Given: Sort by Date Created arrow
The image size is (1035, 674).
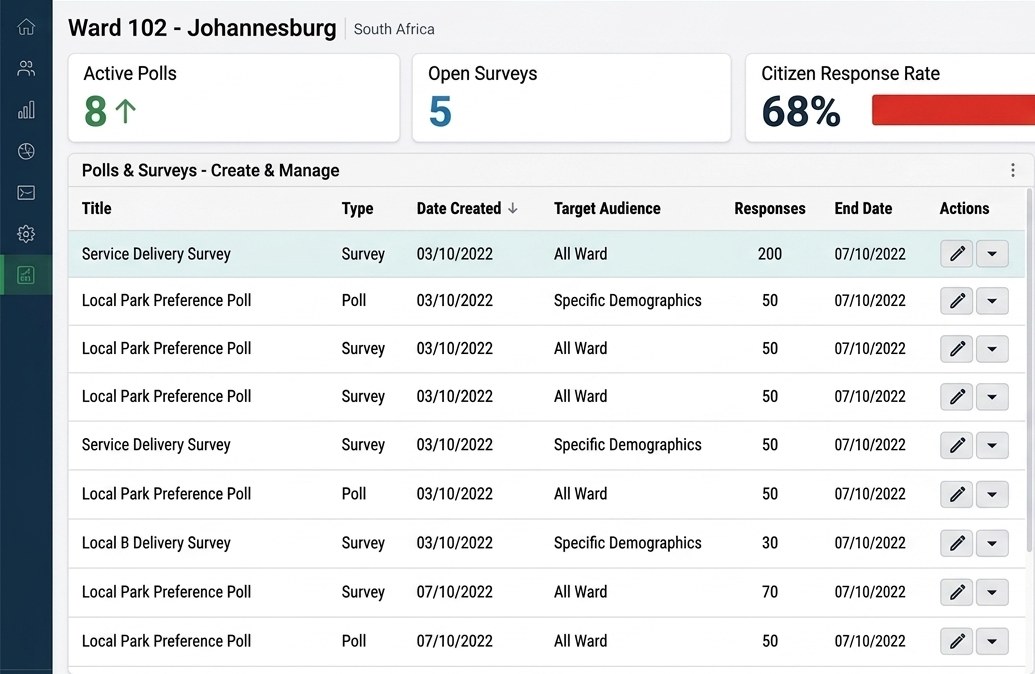Looking at the screenshot, I should point(513,209).
